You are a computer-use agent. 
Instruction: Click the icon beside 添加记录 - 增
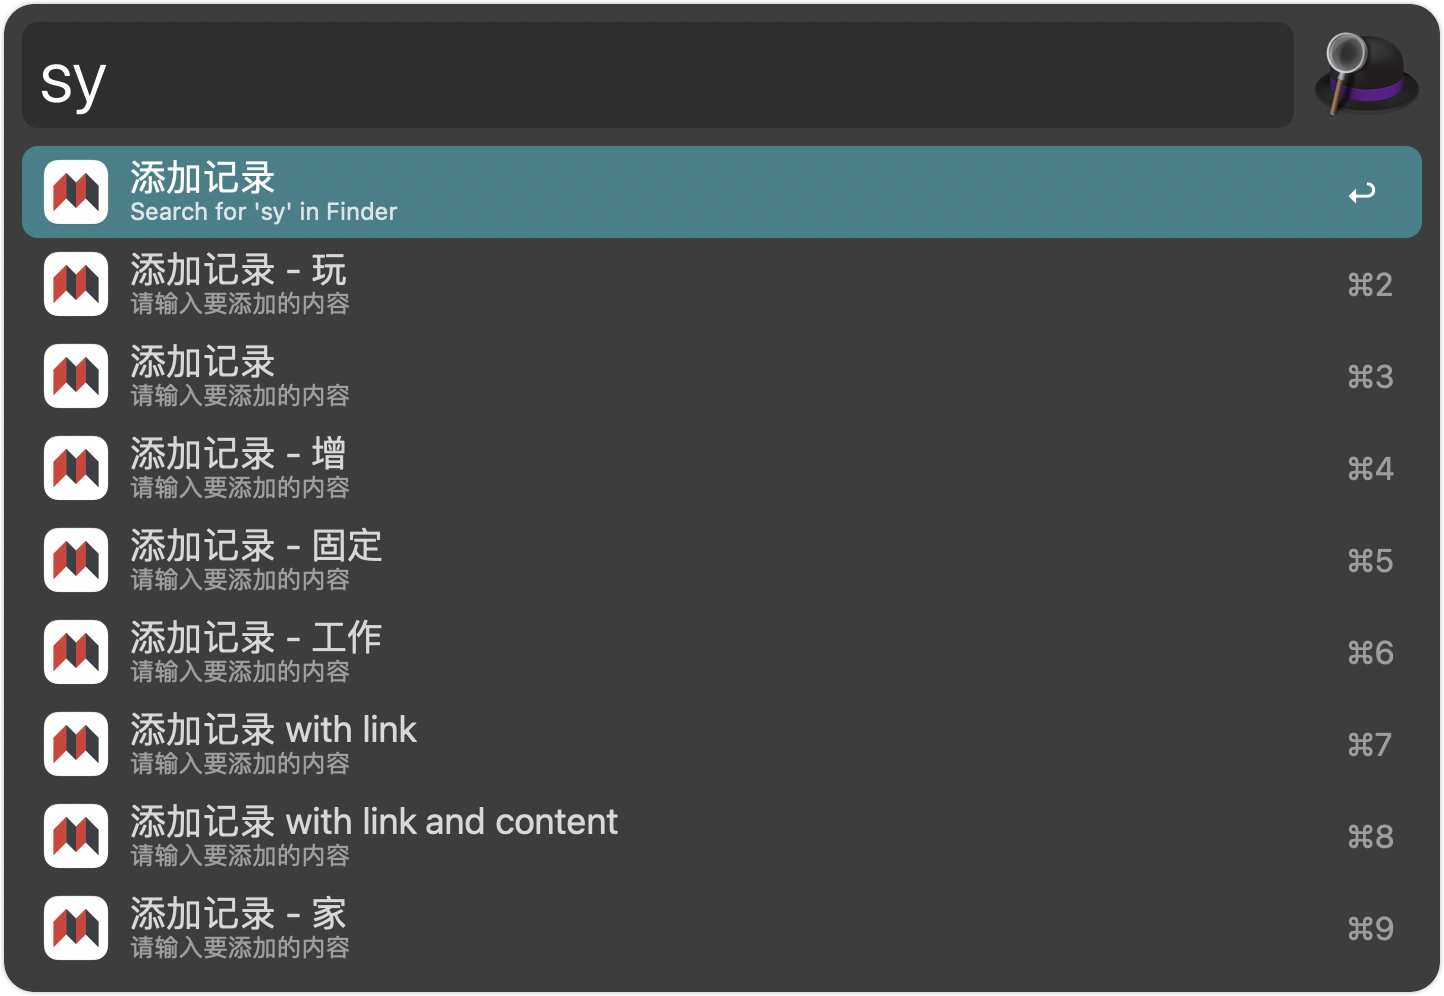[76, 468]
